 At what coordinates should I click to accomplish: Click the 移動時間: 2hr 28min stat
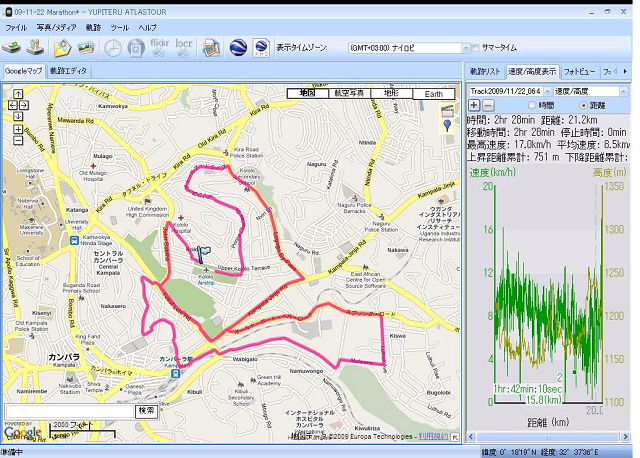[510, 132]
